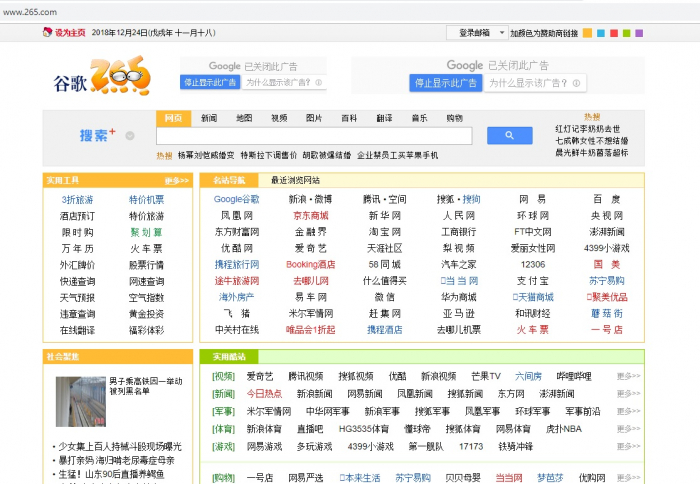Viewport: 700px width, 484px height.
Task: Open the 淘宝网 link
Action: 385,232
